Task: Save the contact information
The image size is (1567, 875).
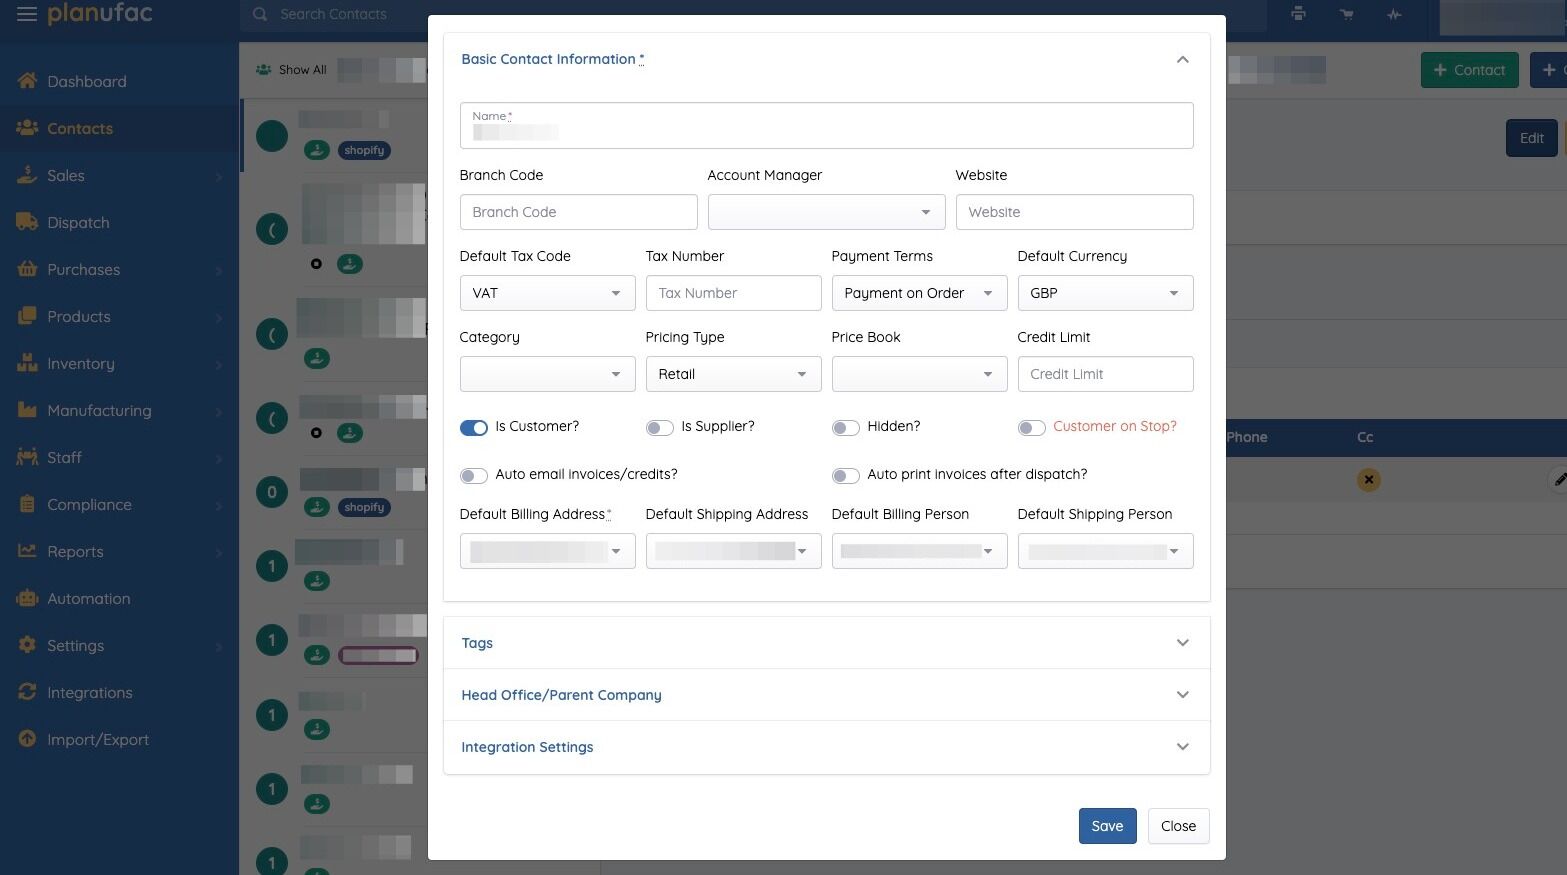Action: (1107, 826)
